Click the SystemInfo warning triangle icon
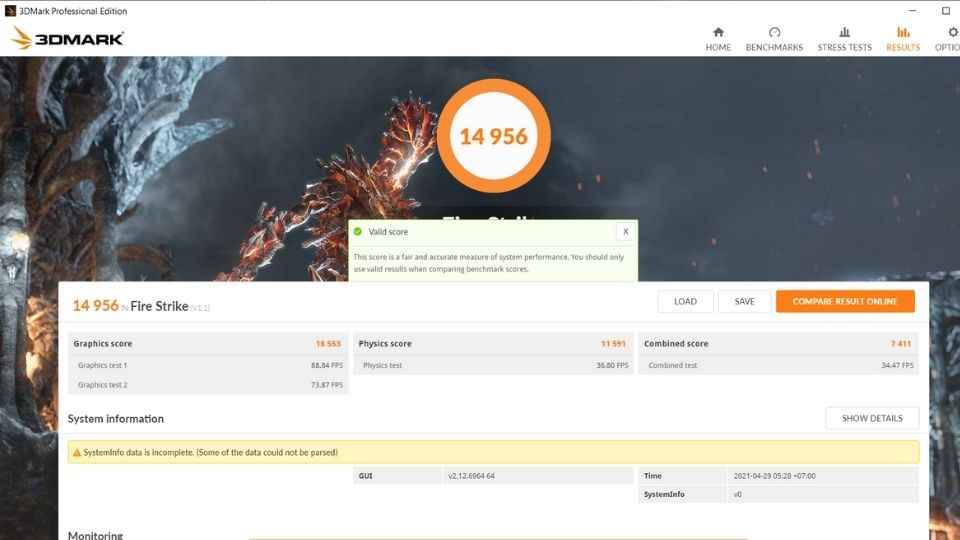This screenshot has height=540, width=960. click(77, 452)
